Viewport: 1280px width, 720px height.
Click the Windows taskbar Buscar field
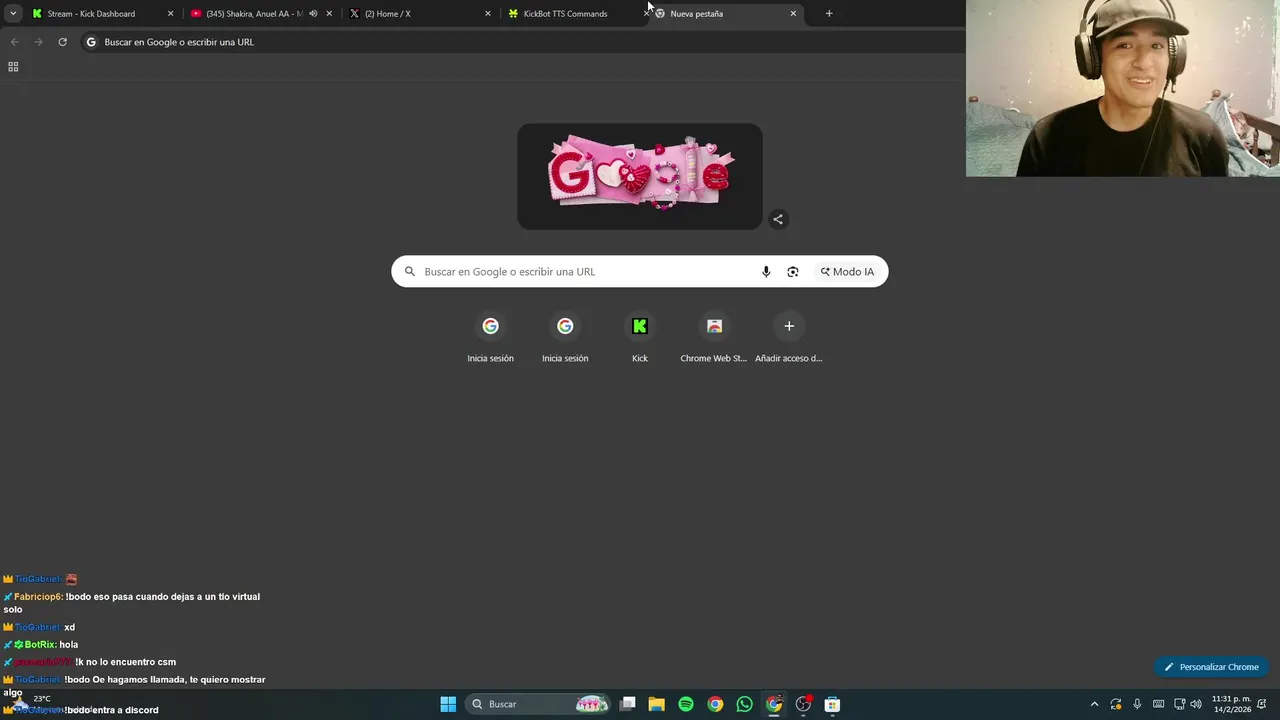click(x=540, y=704)
